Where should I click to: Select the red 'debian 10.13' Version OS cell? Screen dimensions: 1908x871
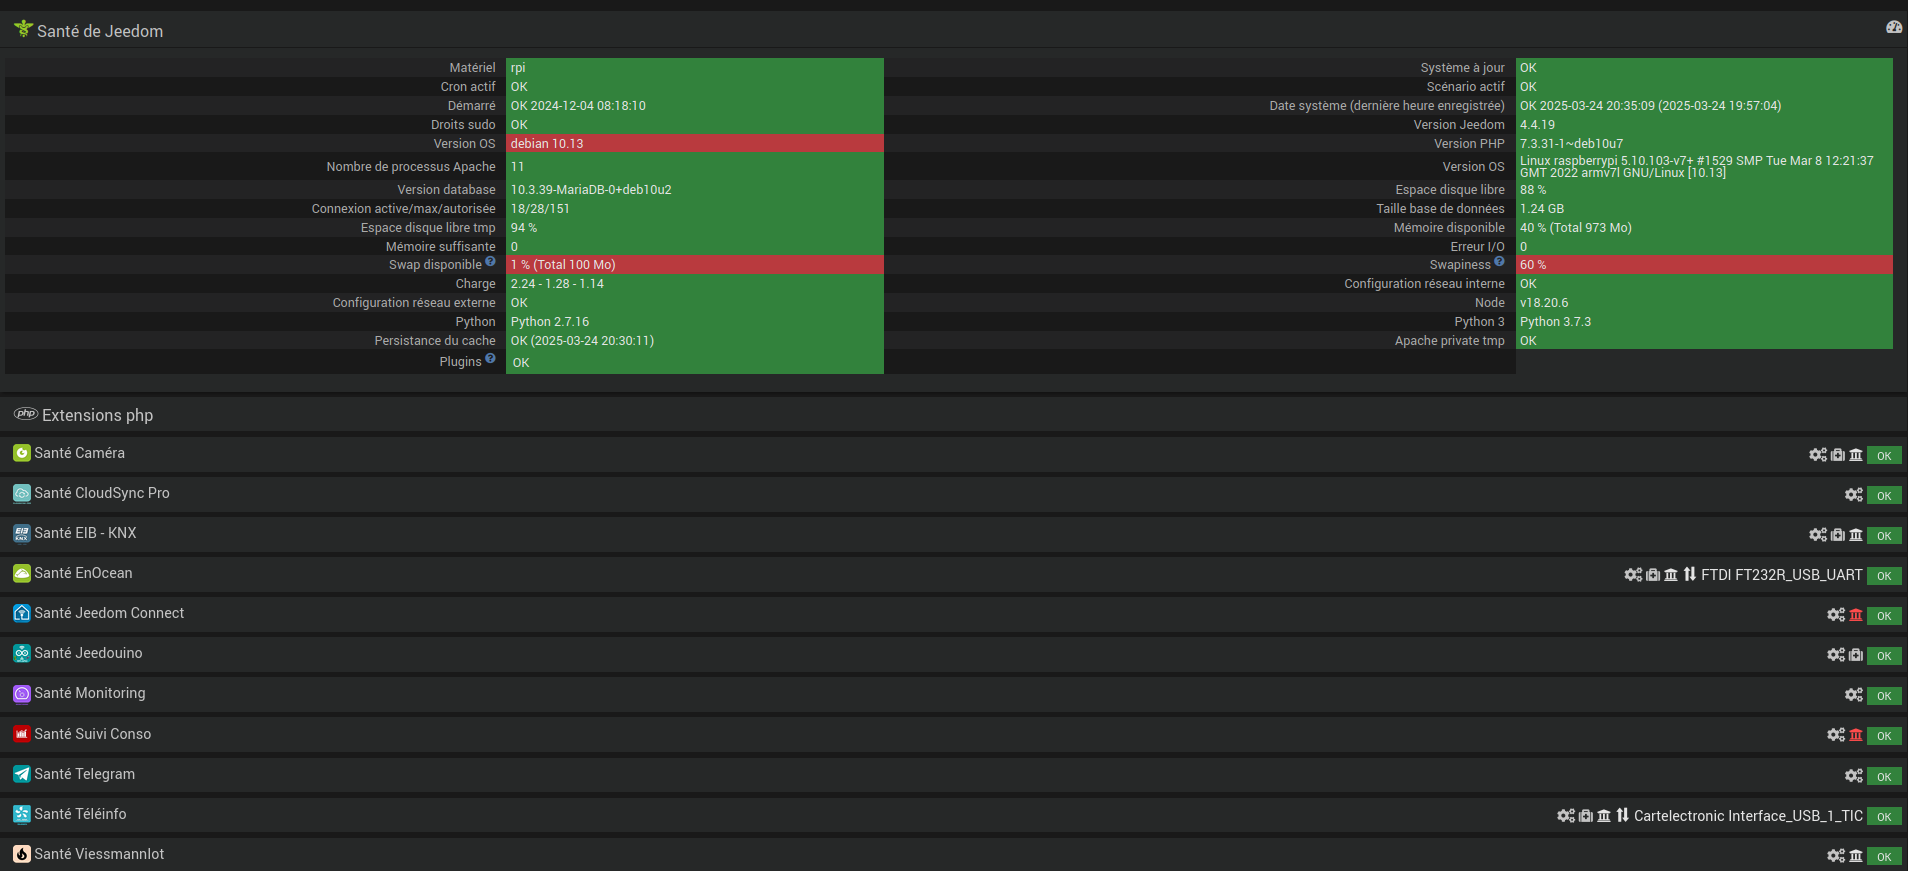coord(695,143)
